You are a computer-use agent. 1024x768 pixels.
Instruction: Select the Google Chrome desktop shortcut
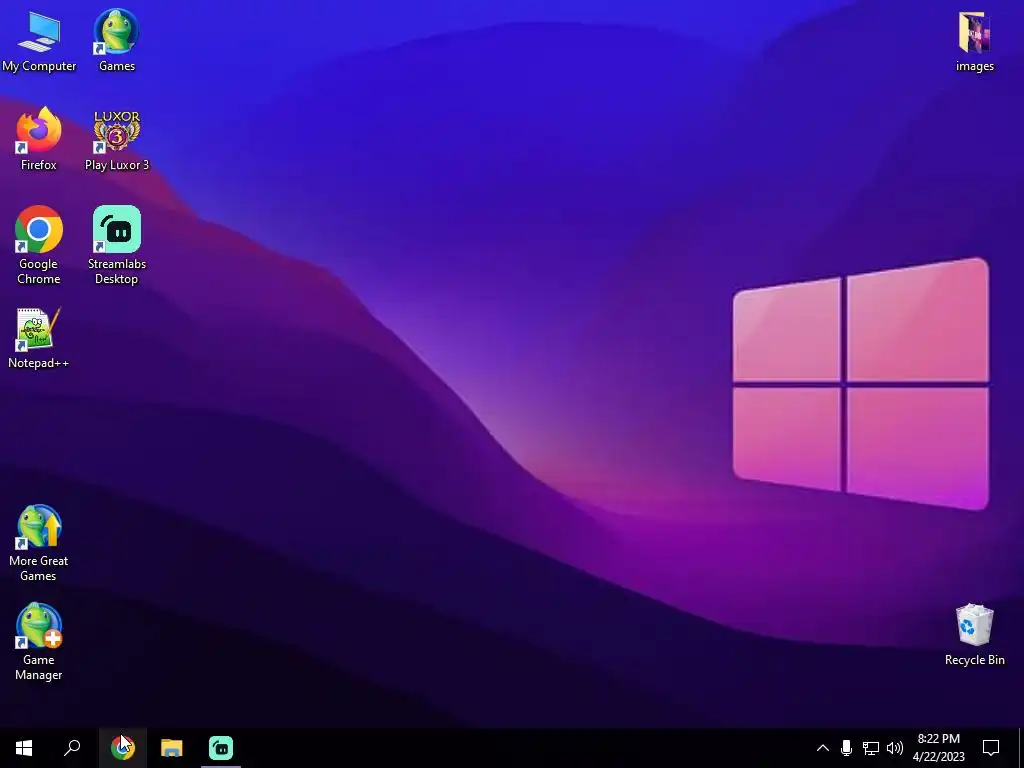[x=39, y=245]
